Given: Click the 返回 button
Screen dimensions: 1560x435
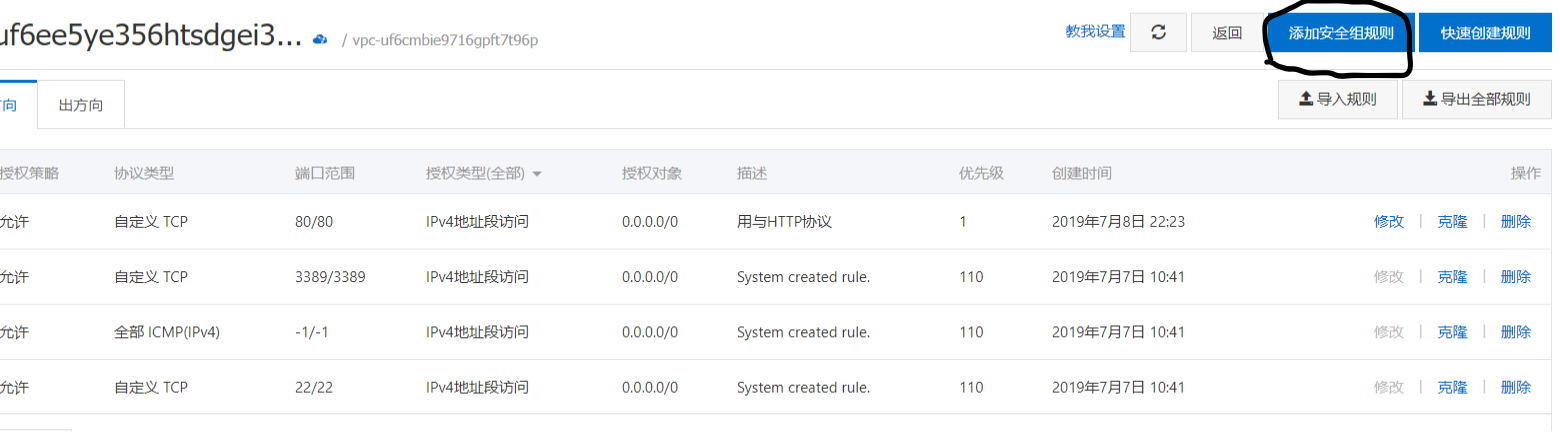Looking at the screenshot, I should coord(1226,33).
